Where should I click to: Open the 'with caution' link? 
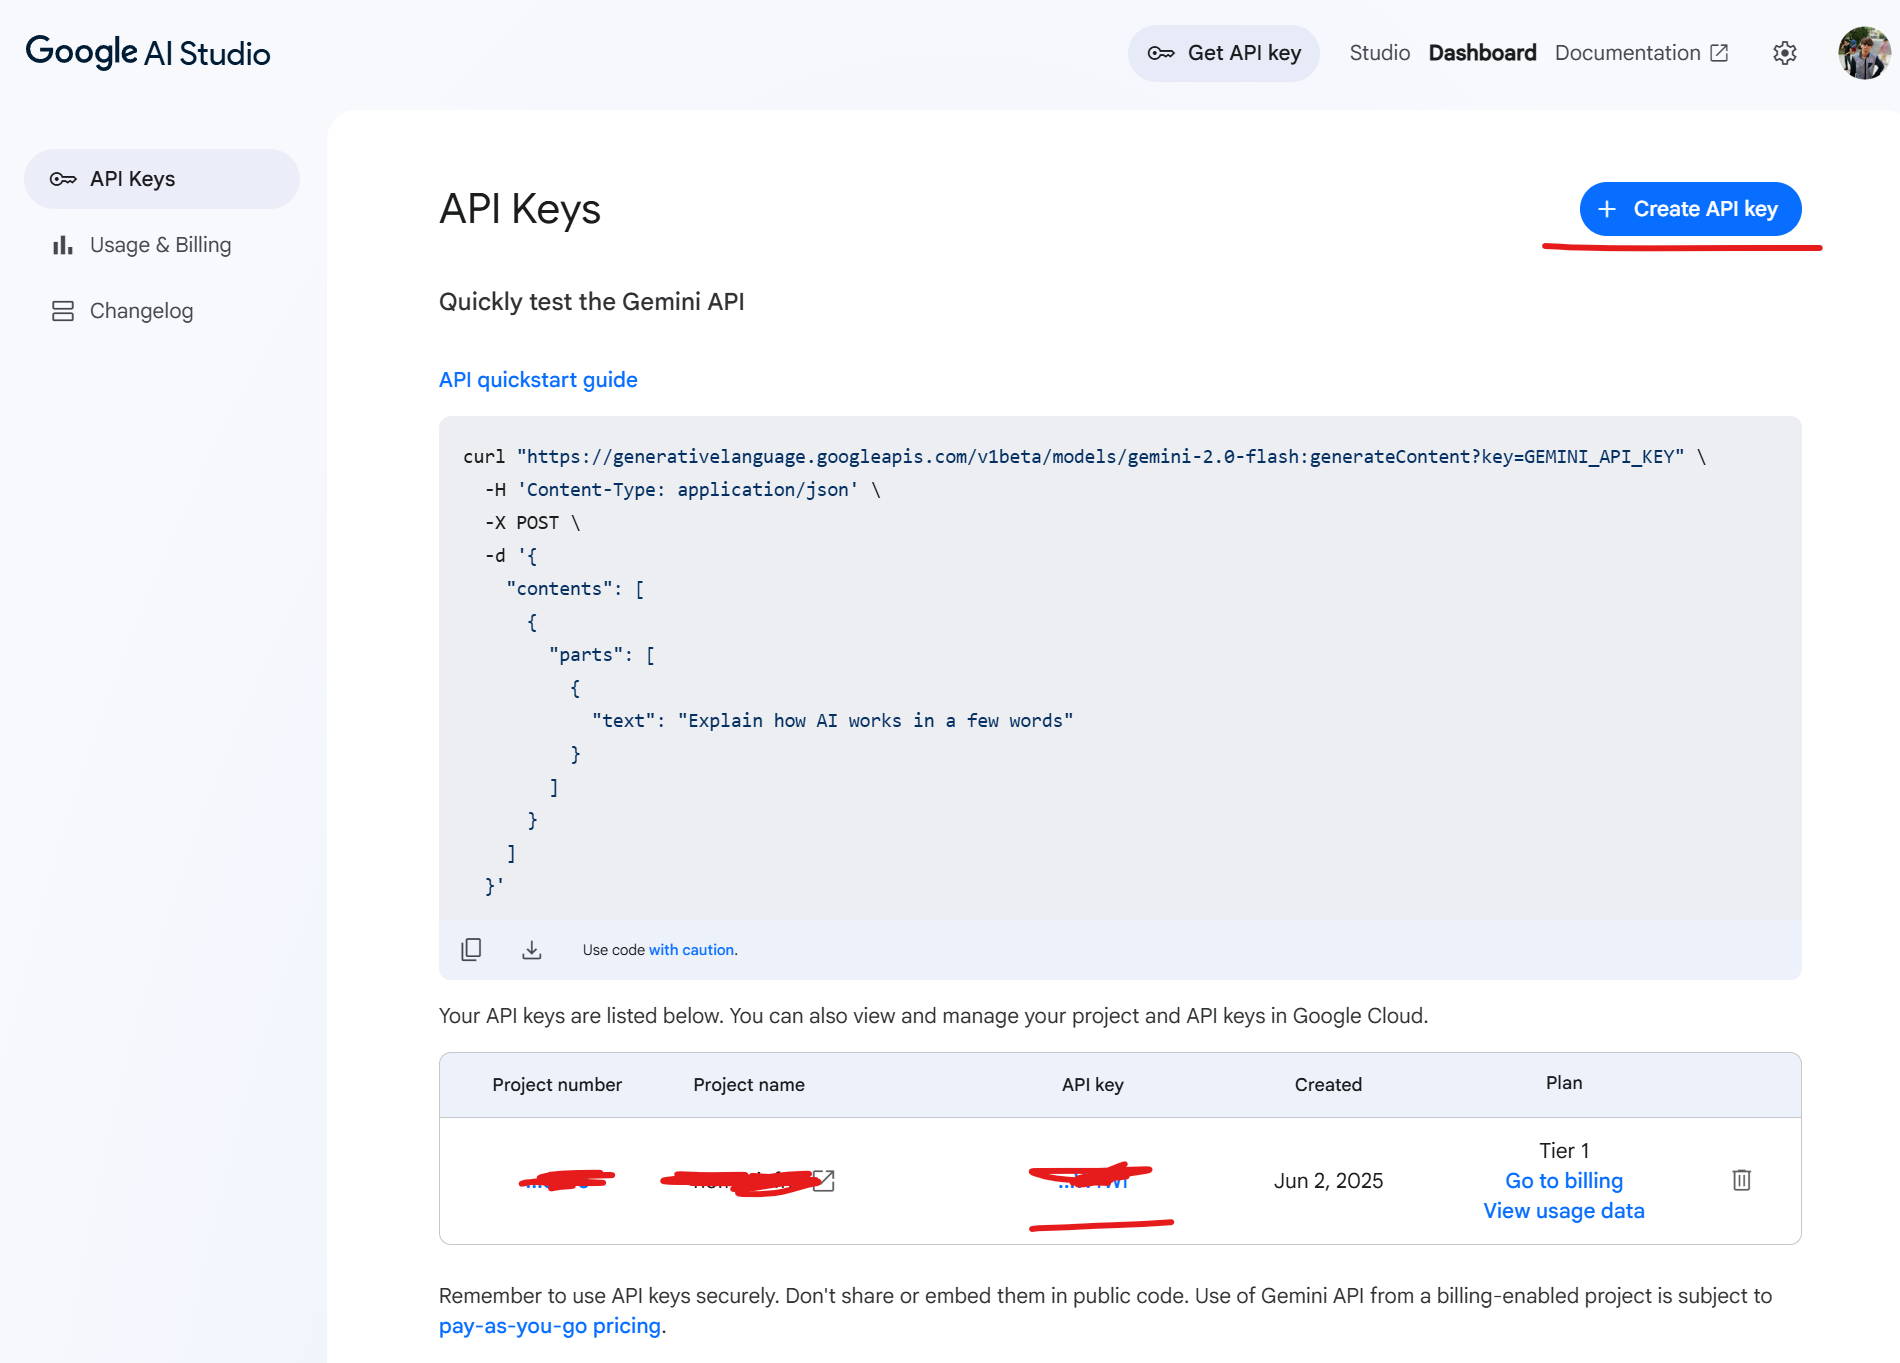pos(692,950)
